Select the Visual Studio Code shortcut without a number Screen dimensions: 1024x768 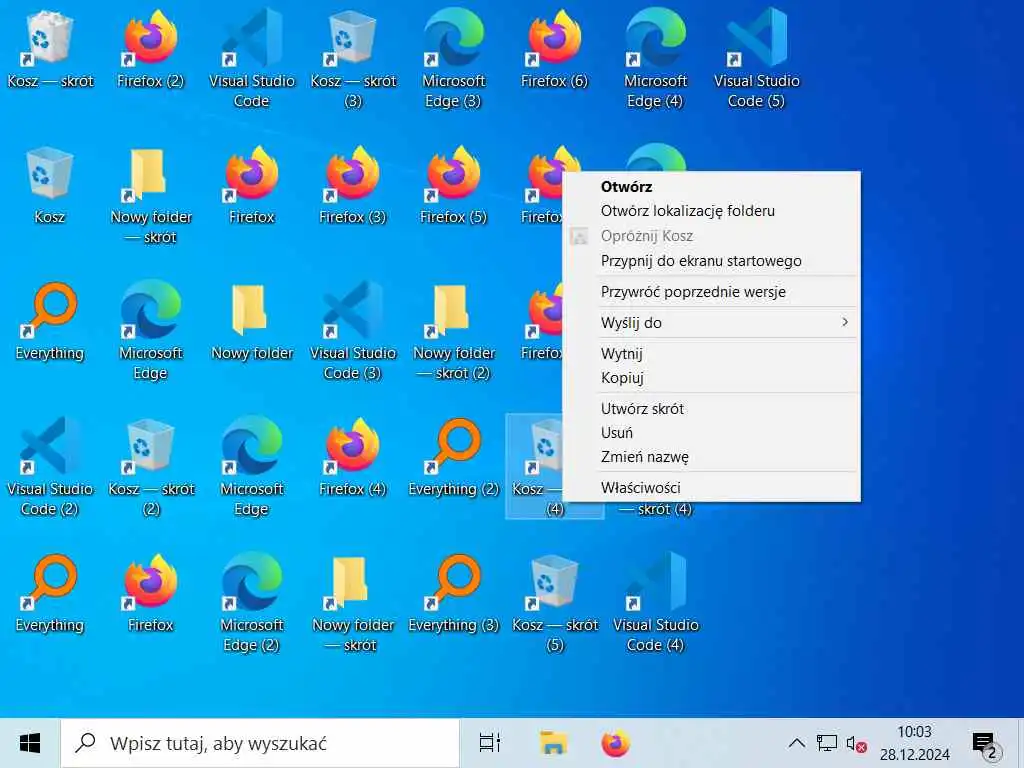point(251,57)
